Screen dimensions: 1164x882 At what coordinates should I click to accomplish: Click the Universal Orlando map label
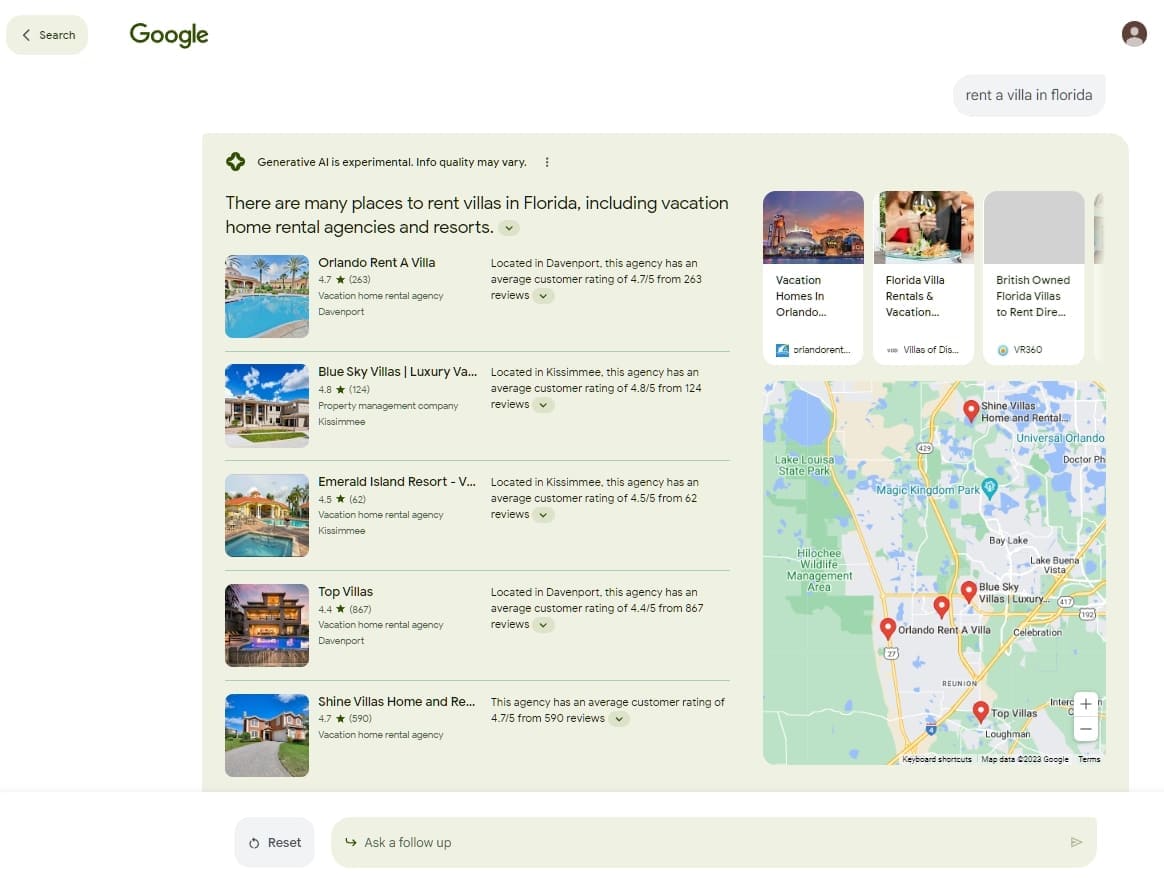coord(1059,438)
